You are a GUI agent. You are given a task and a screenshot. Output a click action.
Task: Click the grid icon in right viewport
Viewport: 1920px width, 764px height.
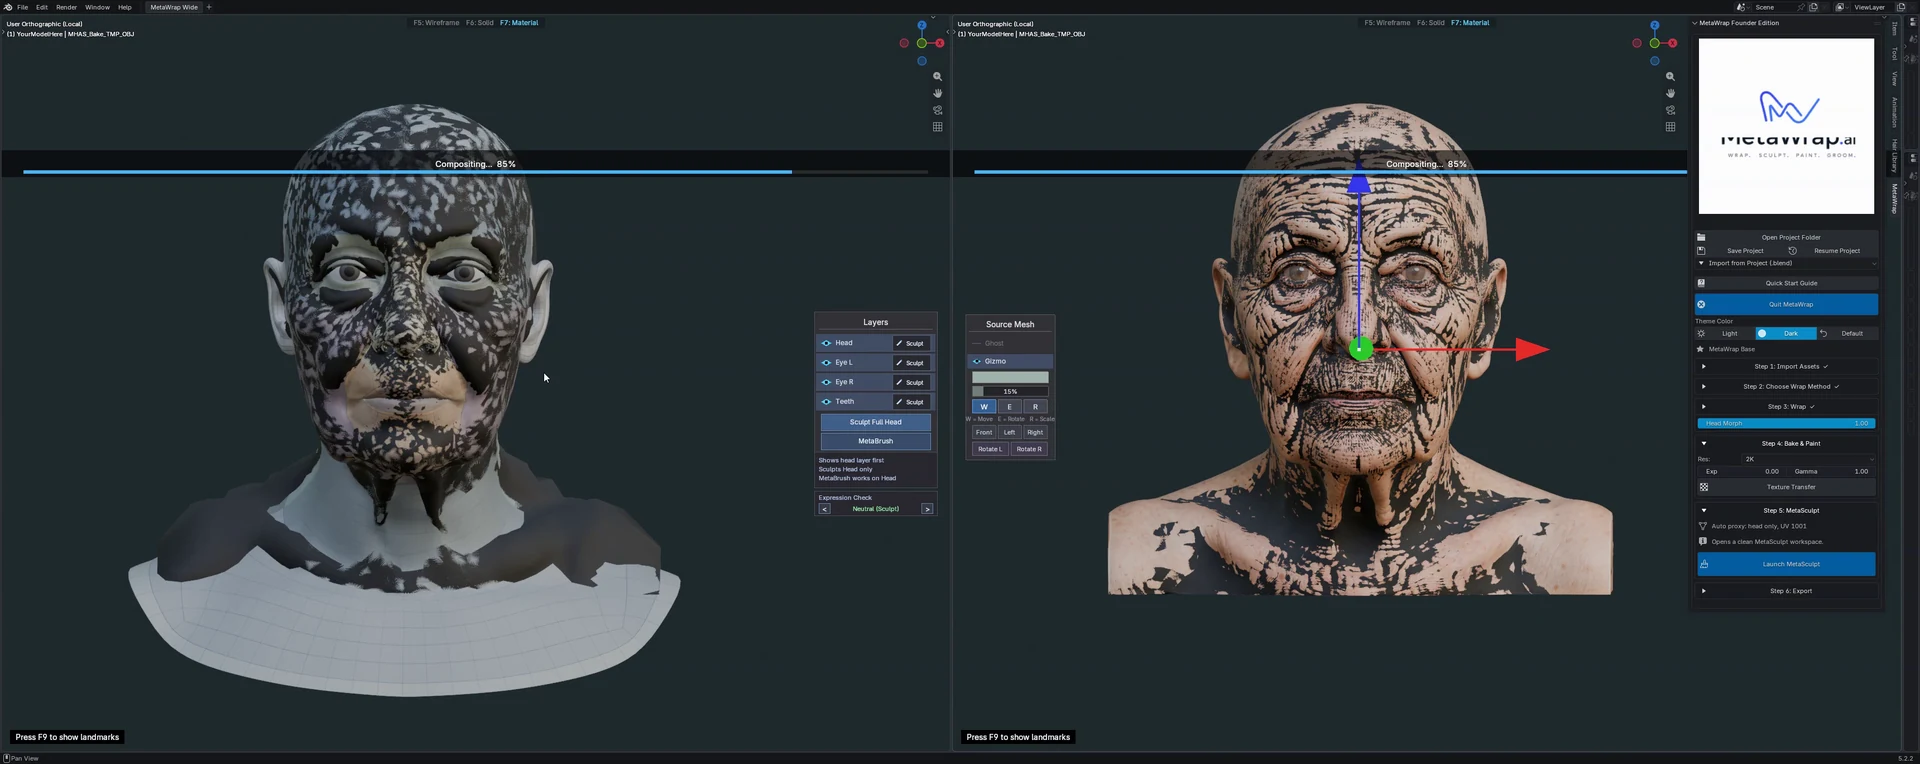[x=1670, y=127]
